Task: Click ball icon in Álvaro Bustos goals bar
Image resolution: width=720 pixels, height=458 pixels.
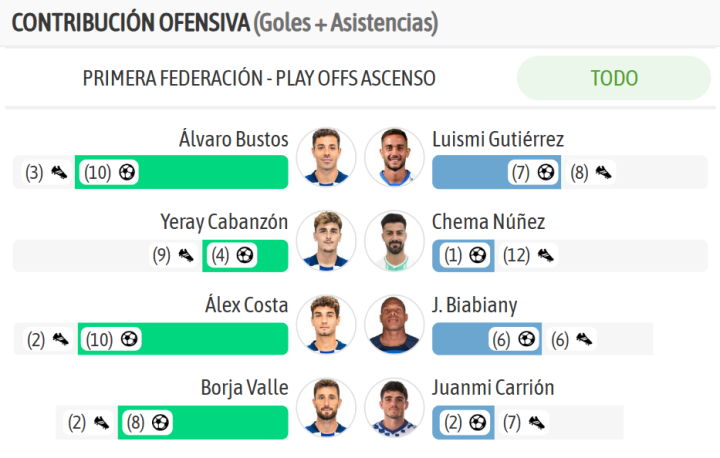Action: pos(127,172)
